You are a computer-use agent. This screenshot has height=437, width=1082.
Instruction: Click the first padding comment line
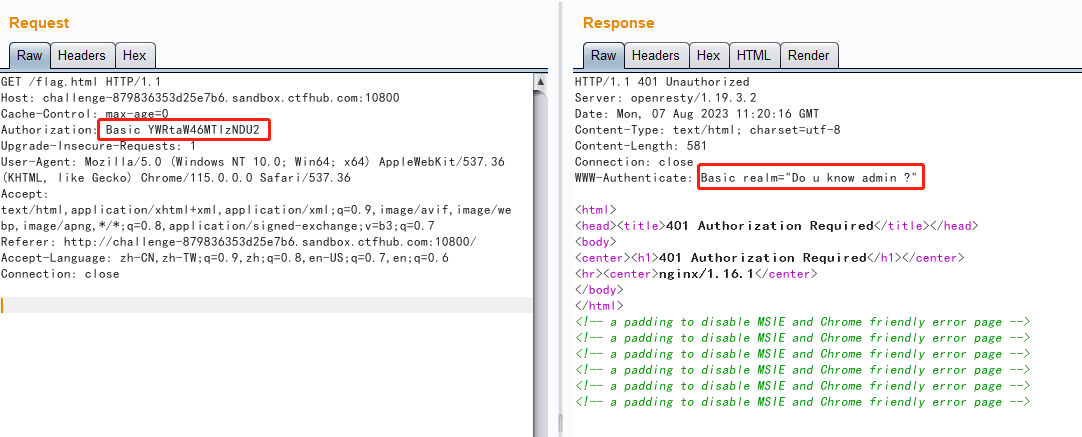tap(803, 322)
